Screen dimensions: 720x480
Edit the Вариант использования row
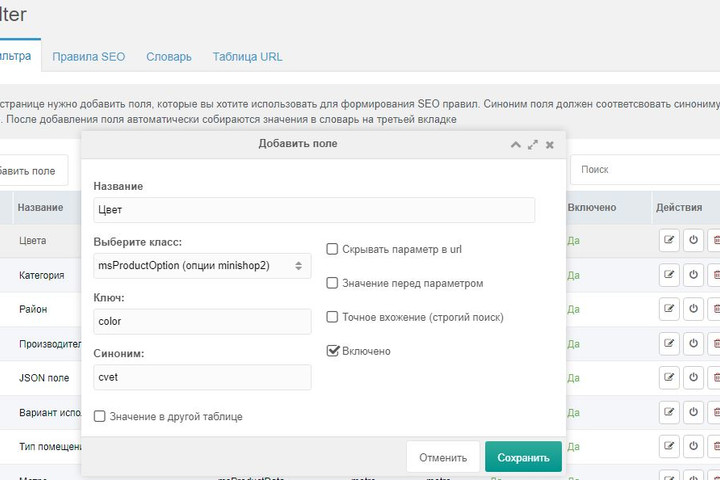pos(669,412)
